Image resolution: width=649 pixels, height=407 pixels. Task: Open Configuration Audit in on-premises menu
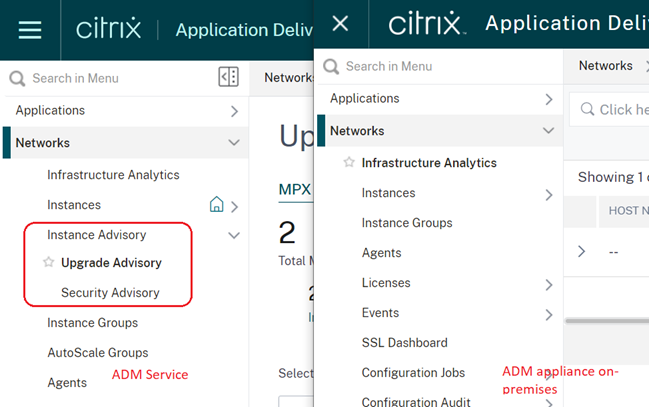click(x=416, y=402)
